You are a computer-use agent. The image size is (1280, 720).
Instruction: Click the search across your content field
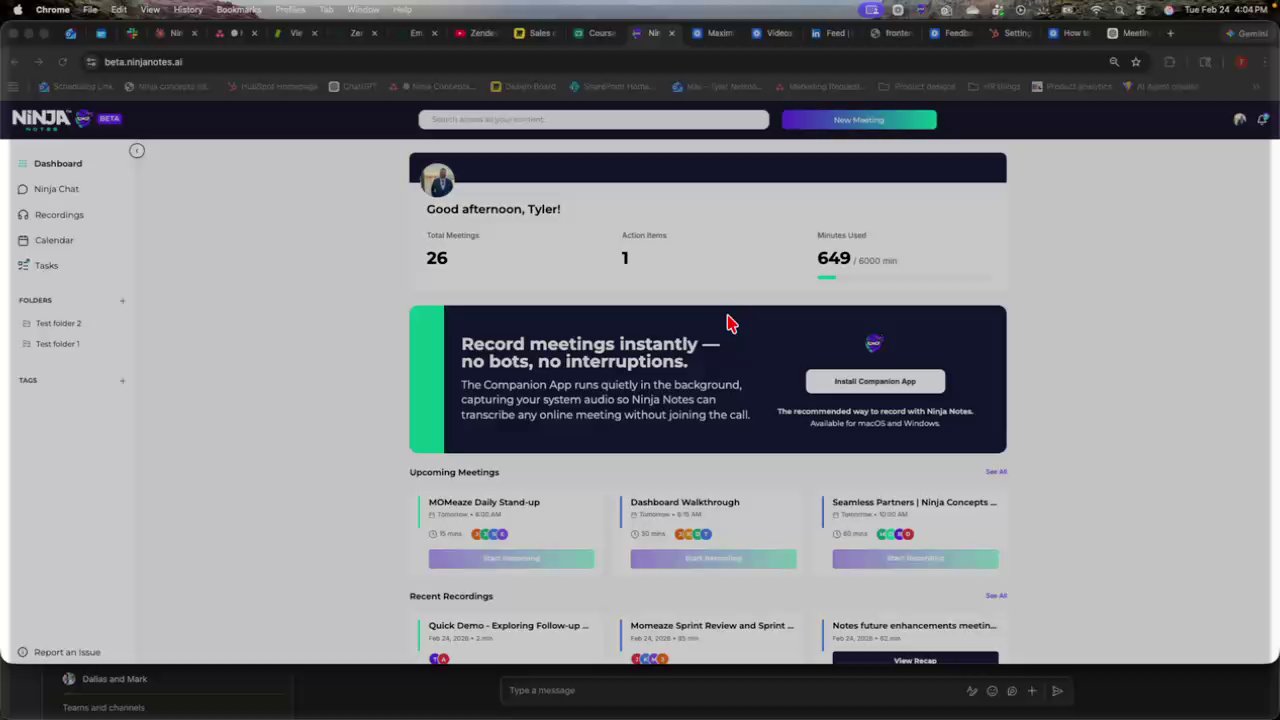pos(593,119)
